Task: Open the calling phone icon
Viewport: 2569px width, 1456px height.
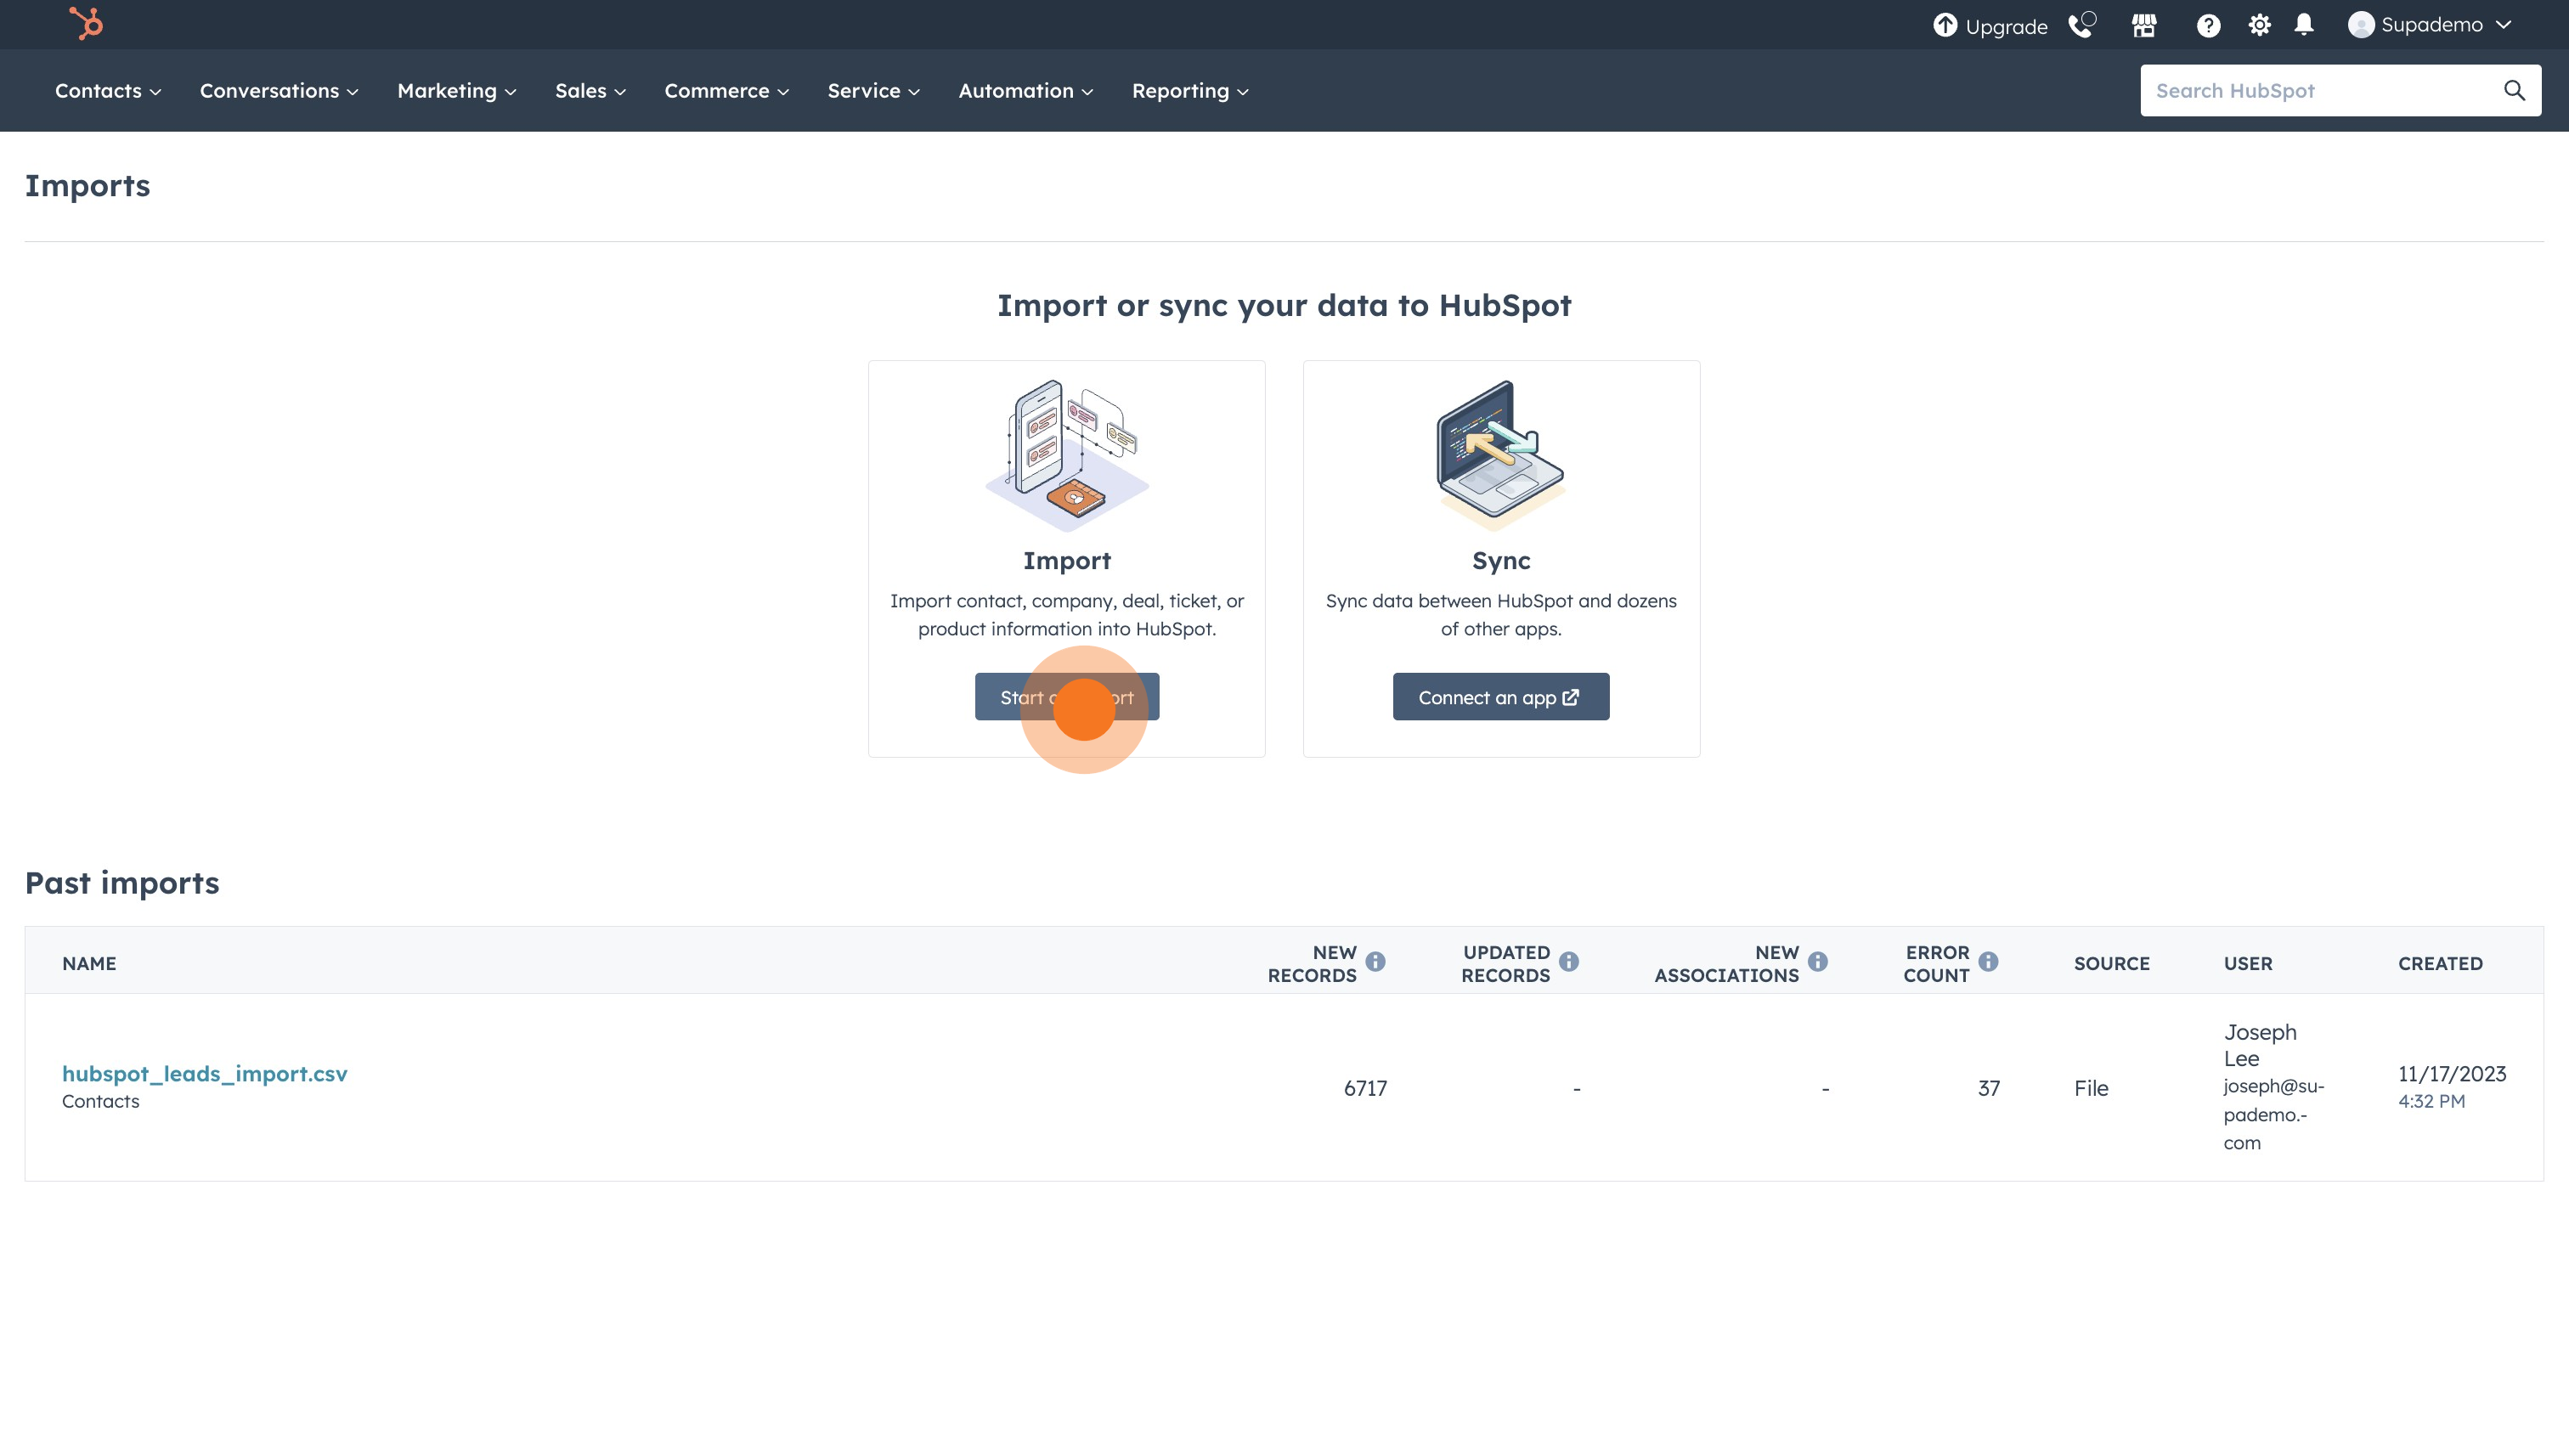Action: click(2082, 25)
